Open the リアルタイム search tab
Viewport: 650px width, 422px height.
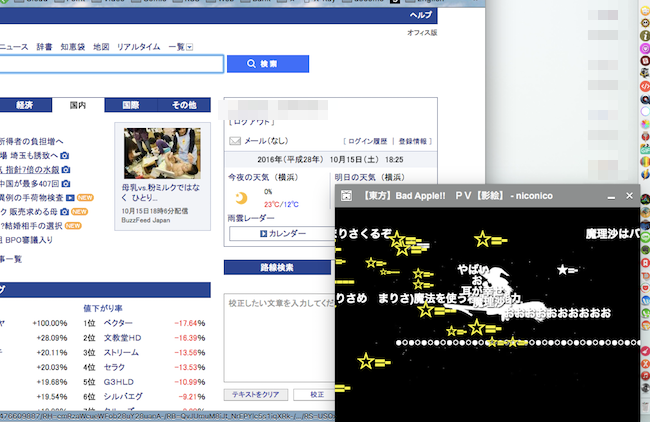pos(138,47)
